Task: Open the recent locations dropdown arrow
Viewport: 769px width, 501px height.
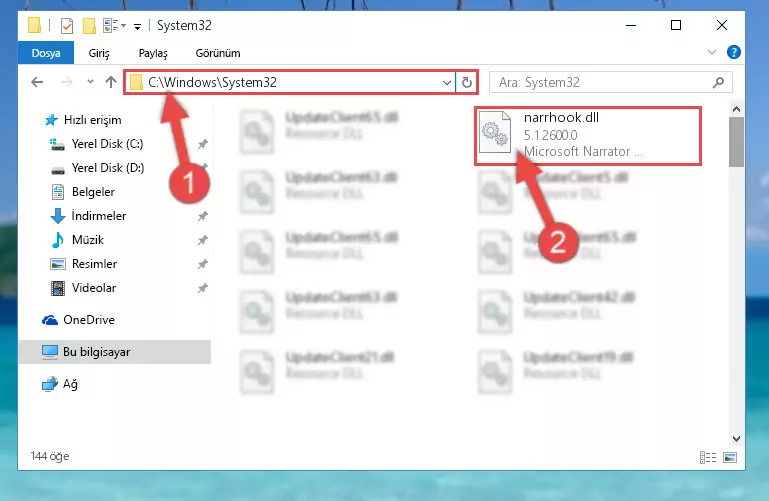Action: pos(90,82)
